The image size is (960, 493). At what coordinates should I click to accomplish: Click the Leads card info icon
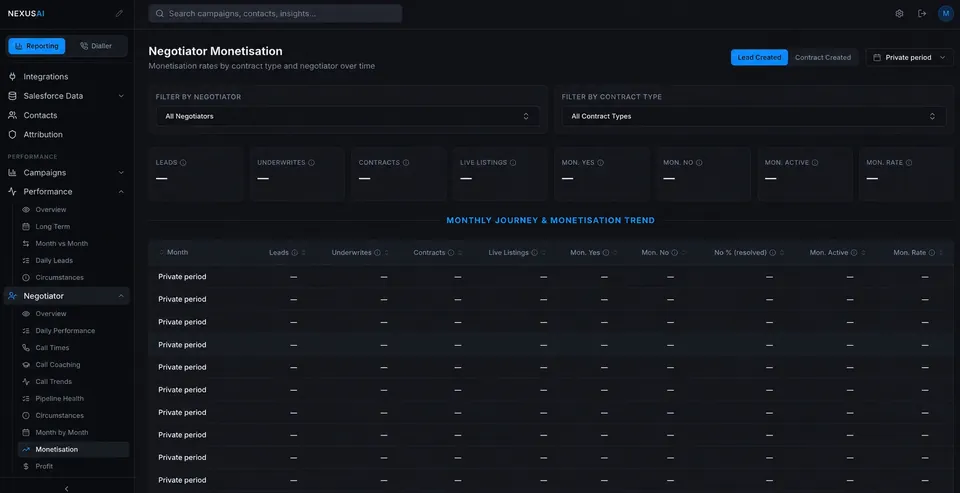[183, 163]
